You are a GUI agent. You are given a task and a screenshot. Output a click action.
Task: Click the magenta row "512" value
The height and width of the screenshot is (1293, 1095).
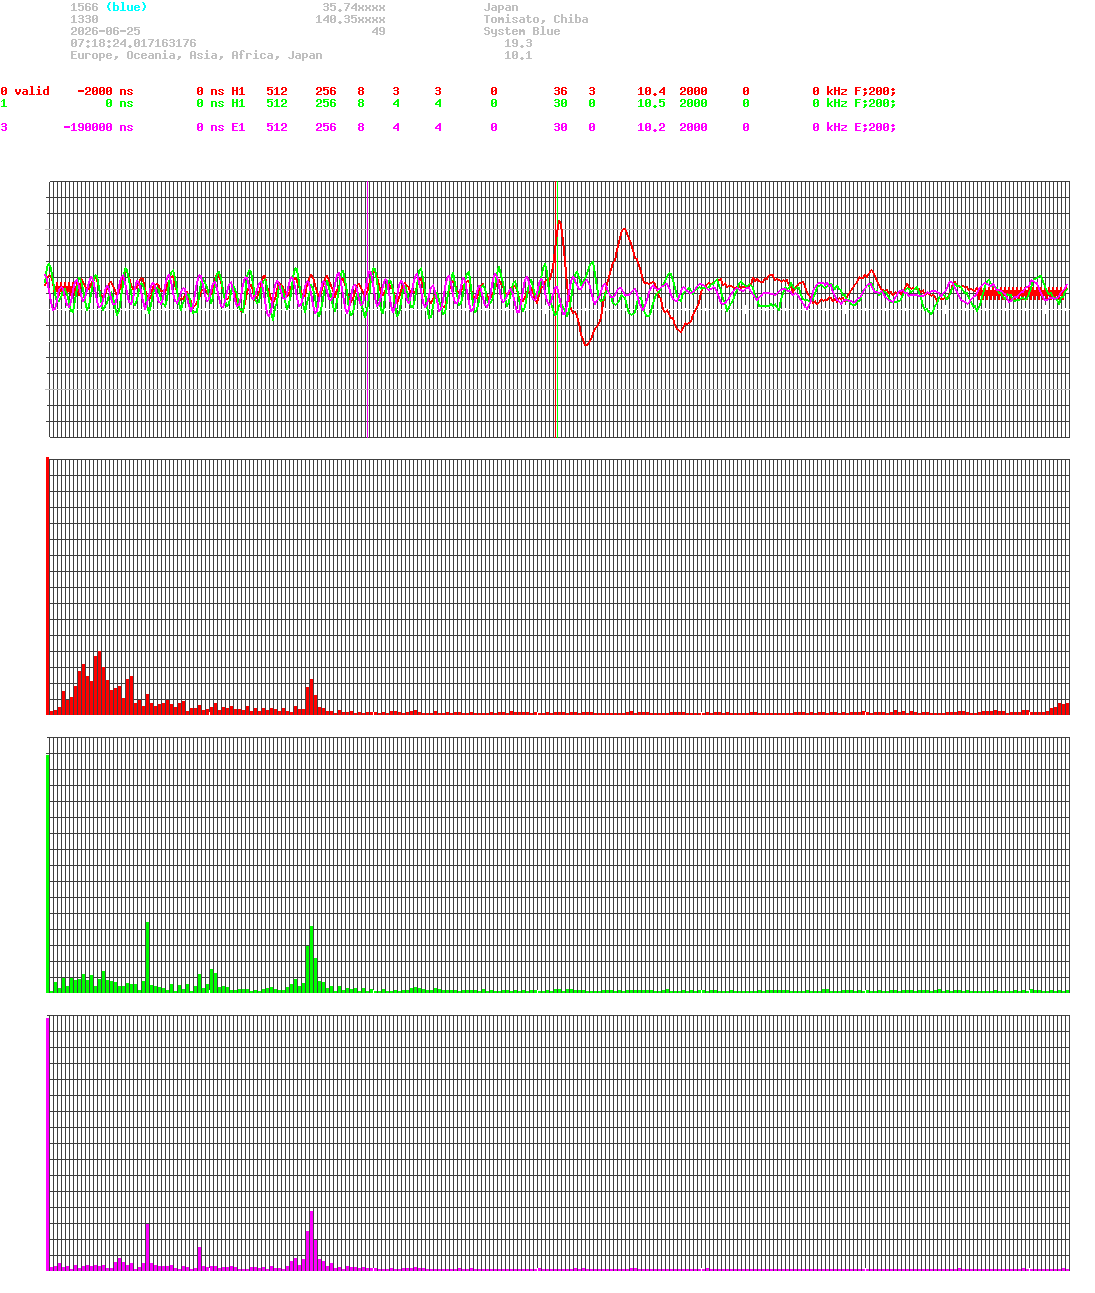click(277, 127)
